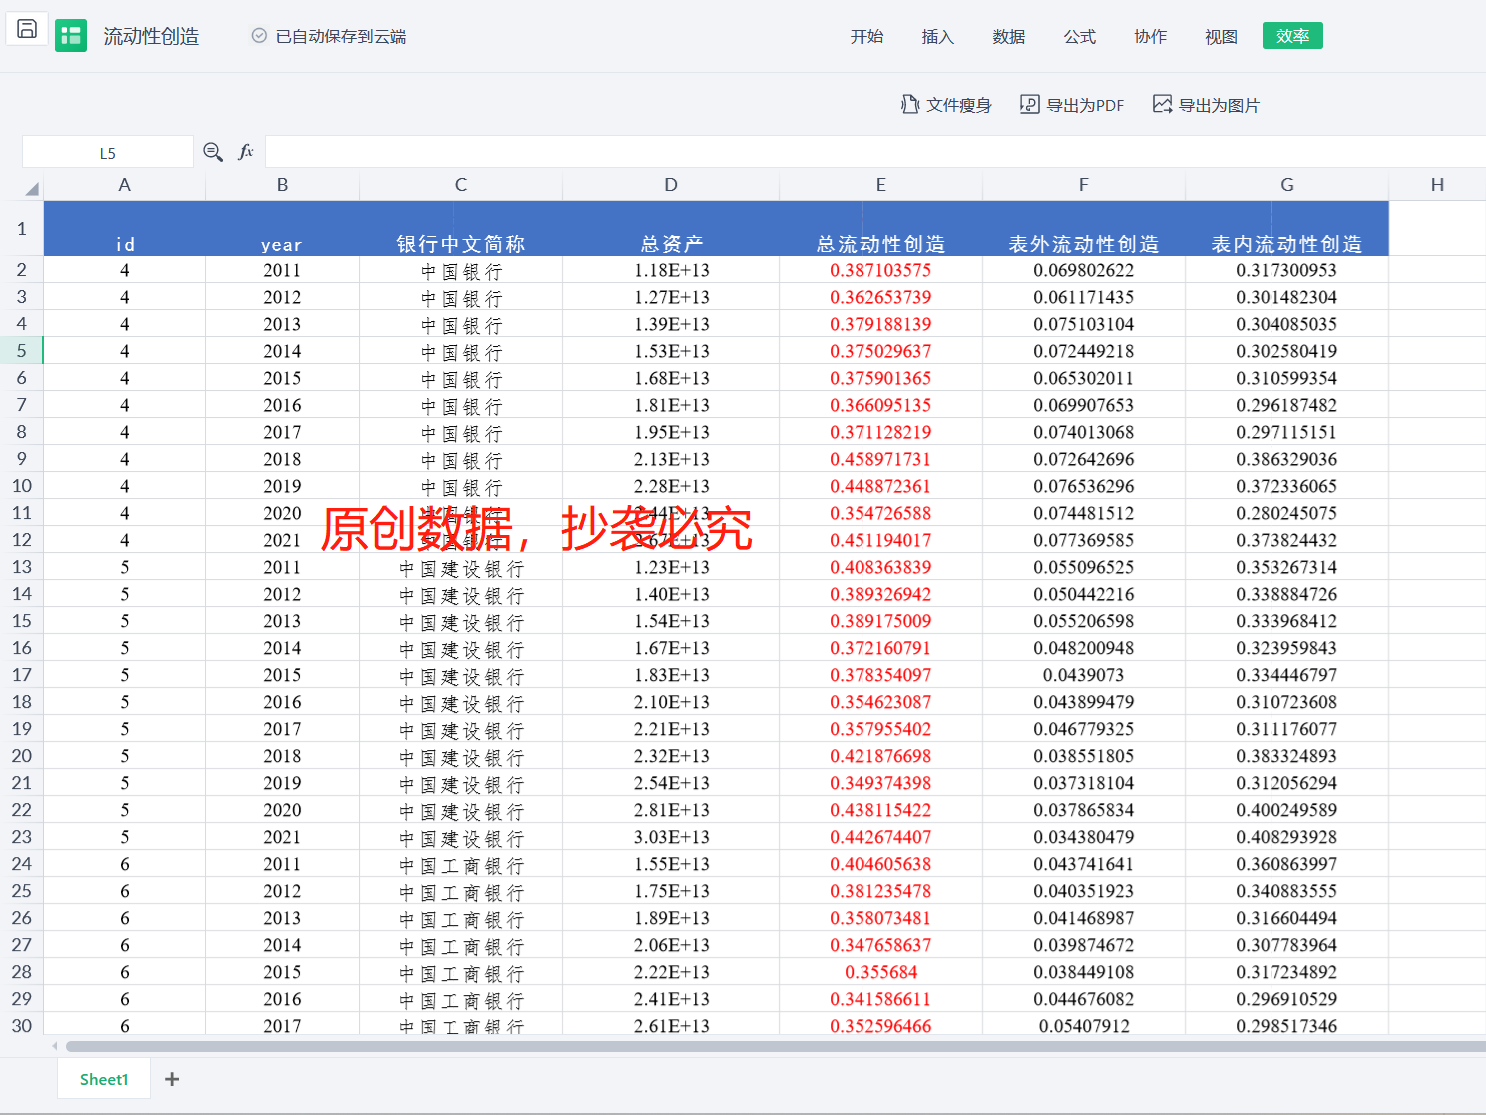Click cell with value 0.034380479

1084,837
